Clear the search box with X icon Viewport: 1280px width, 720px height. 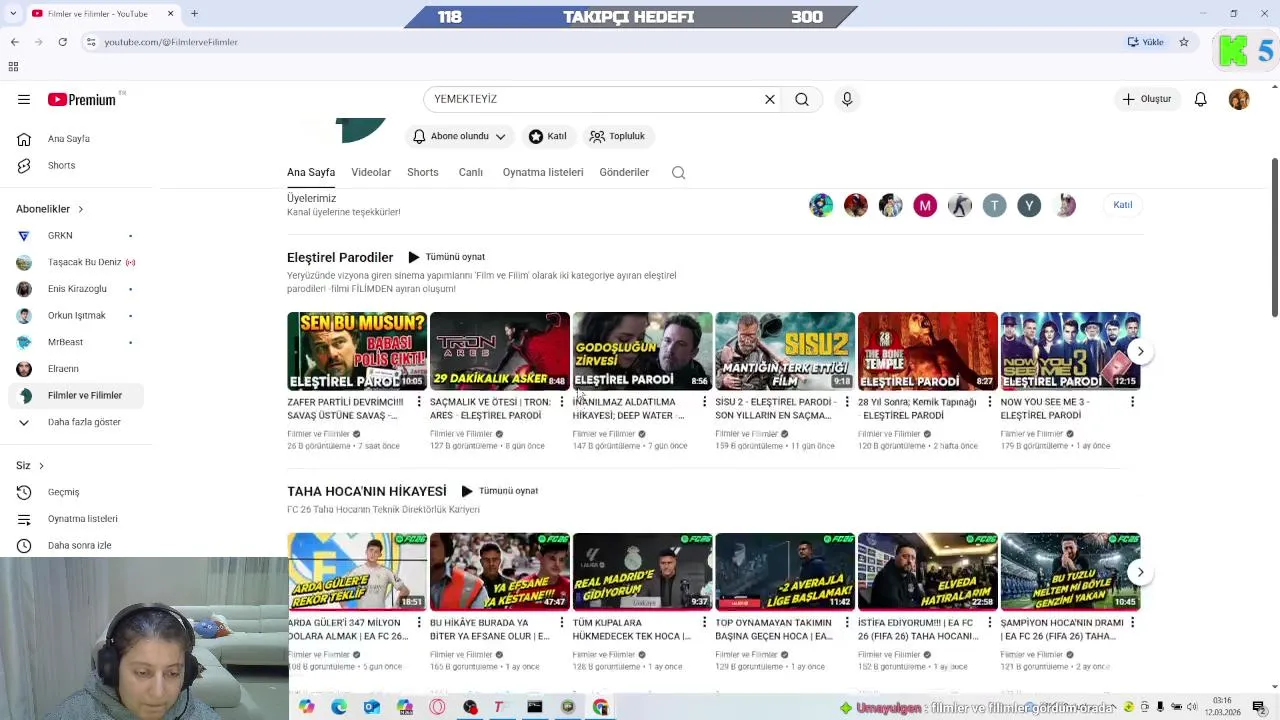(770, 99)
